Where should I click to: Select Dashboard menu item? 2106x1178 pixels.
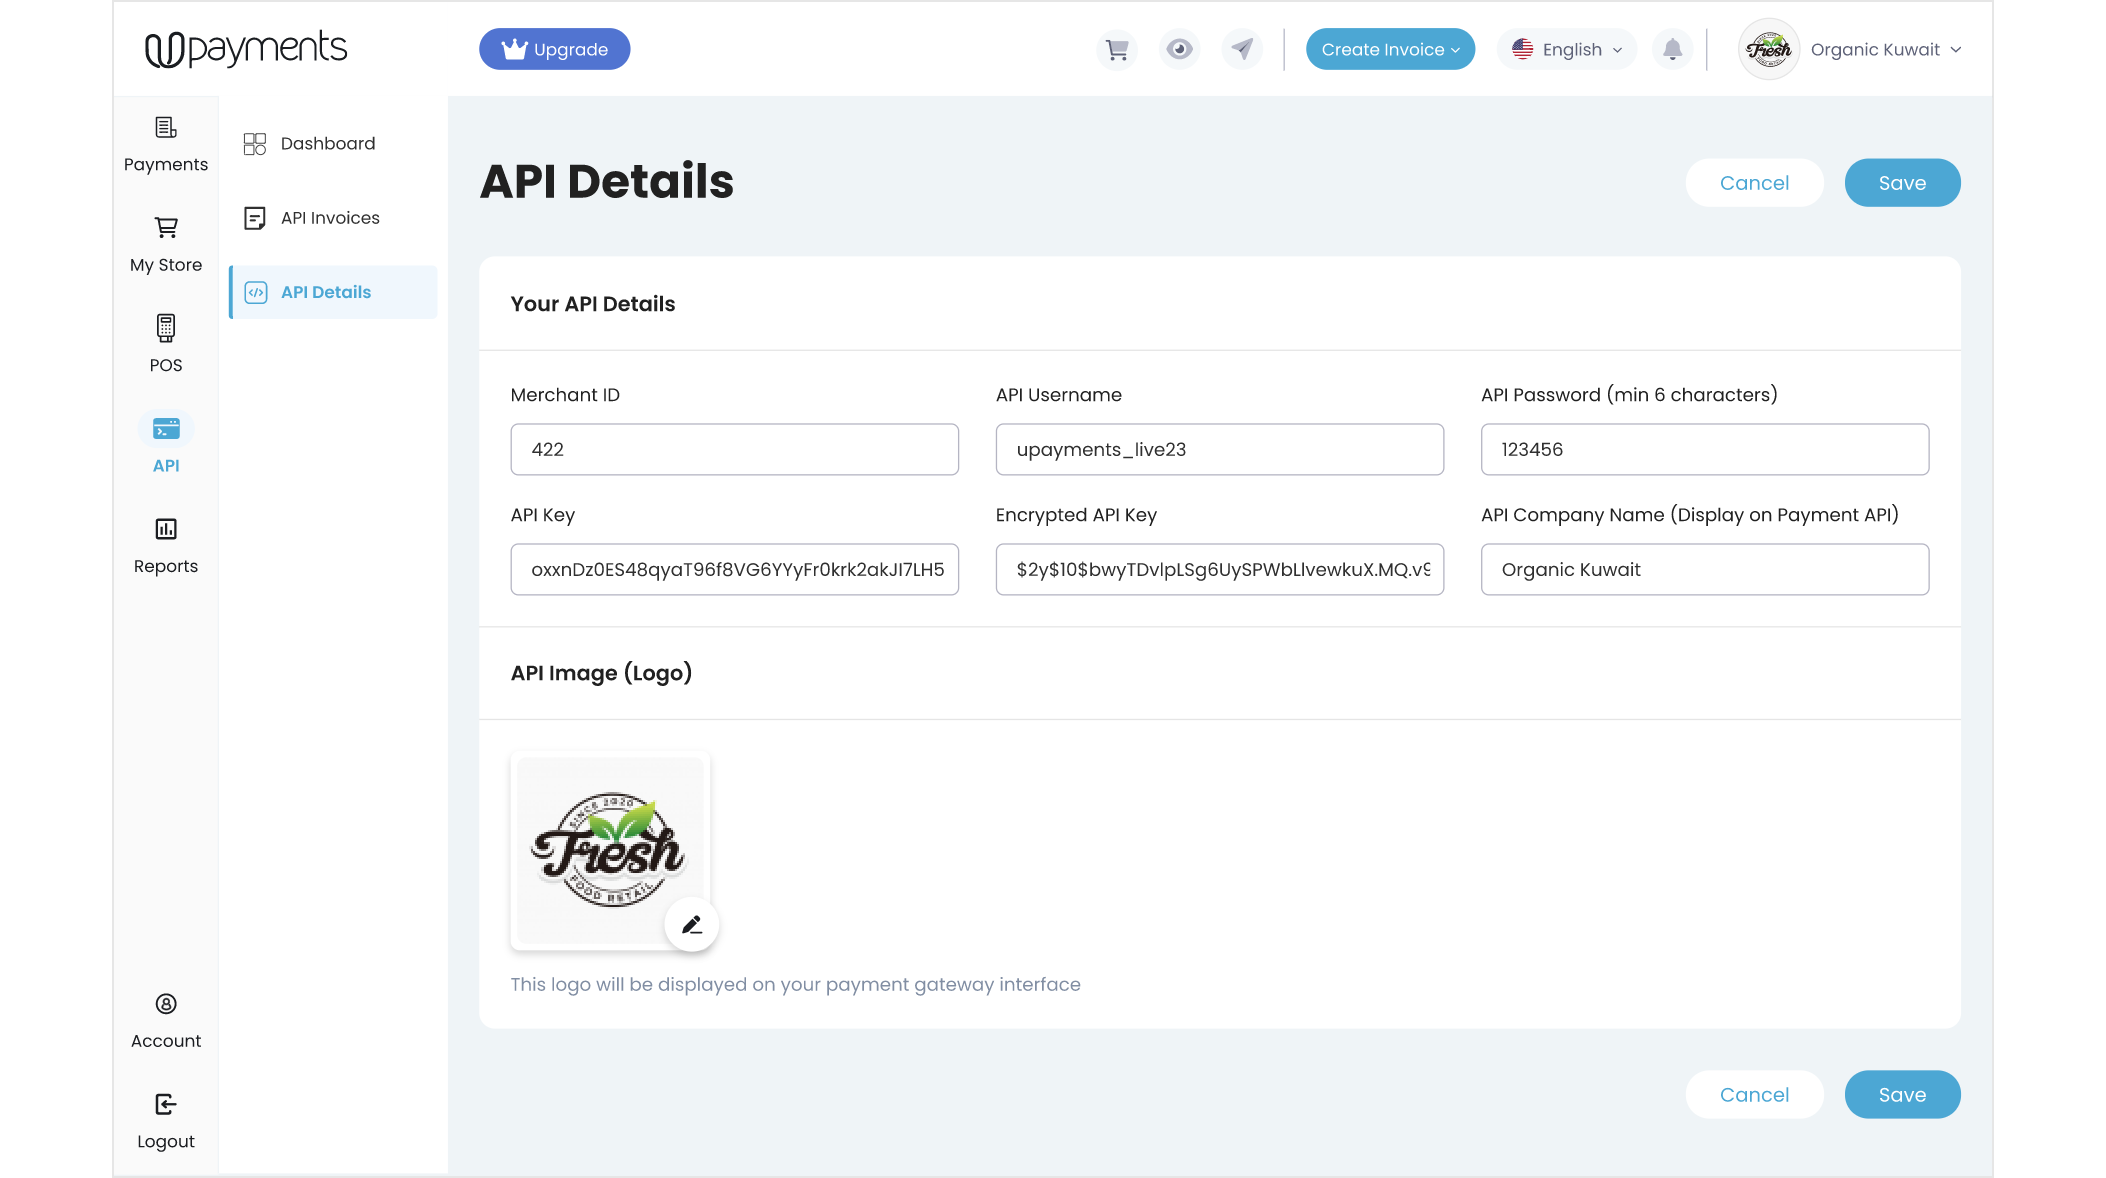[x=327, y=144]
